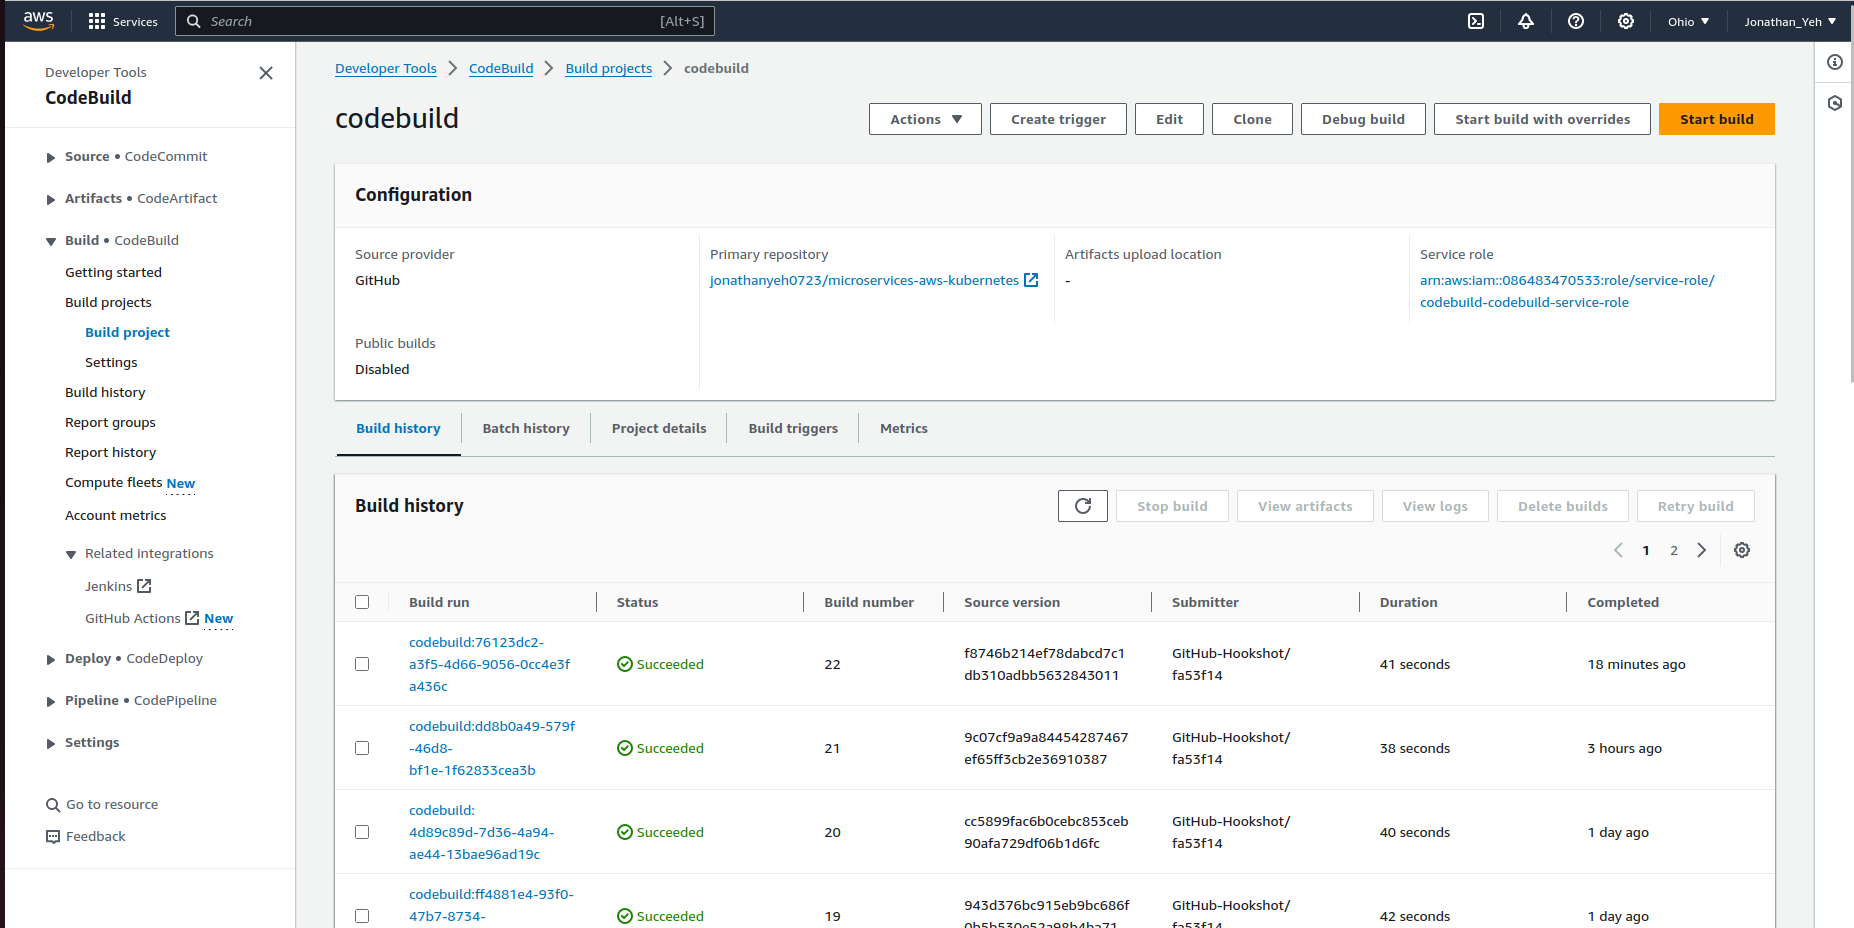Open build run codebuild:76123dc2 link

(490, 664)
